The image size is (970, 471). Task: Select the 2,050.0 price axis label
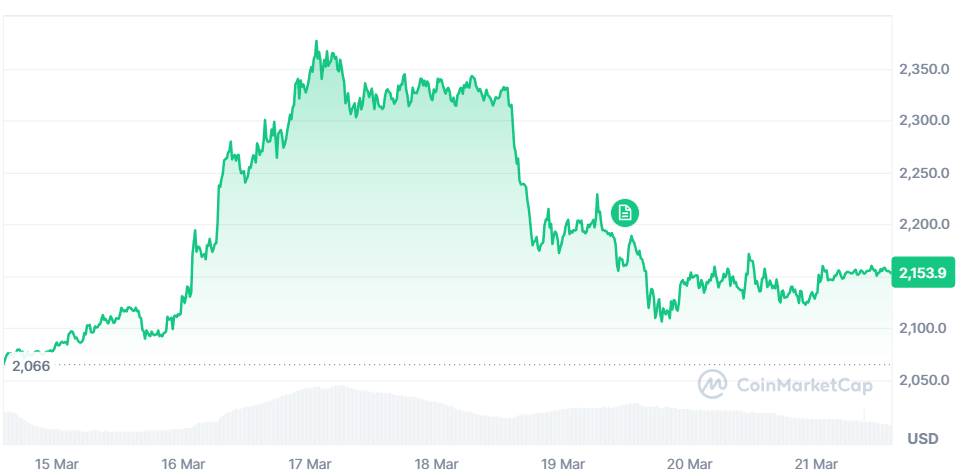pos(923,380)
